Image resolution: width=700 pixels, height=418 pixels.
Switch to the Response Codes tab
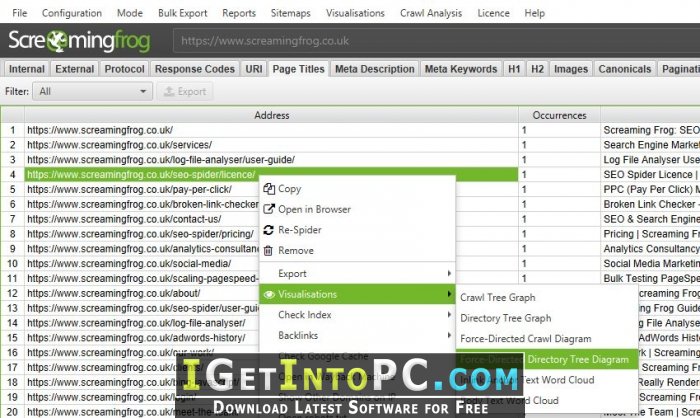click(195, 69)
